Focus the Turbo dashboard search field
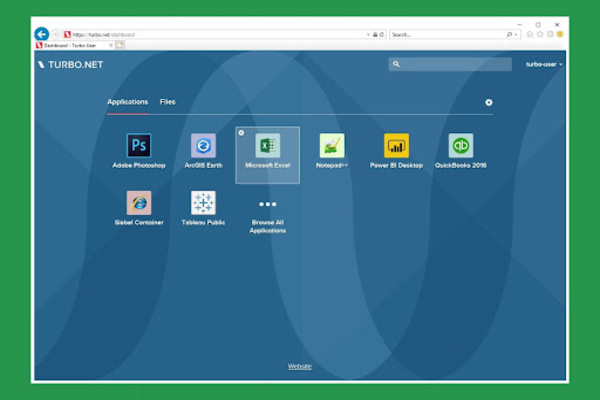600x400 pixels. [x=450, y=64]
